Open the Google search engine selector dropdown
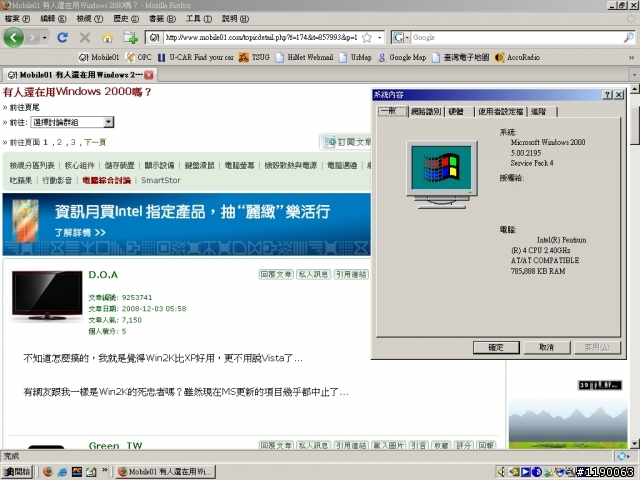Screen dimensions: 640x480 click(400, 38)
